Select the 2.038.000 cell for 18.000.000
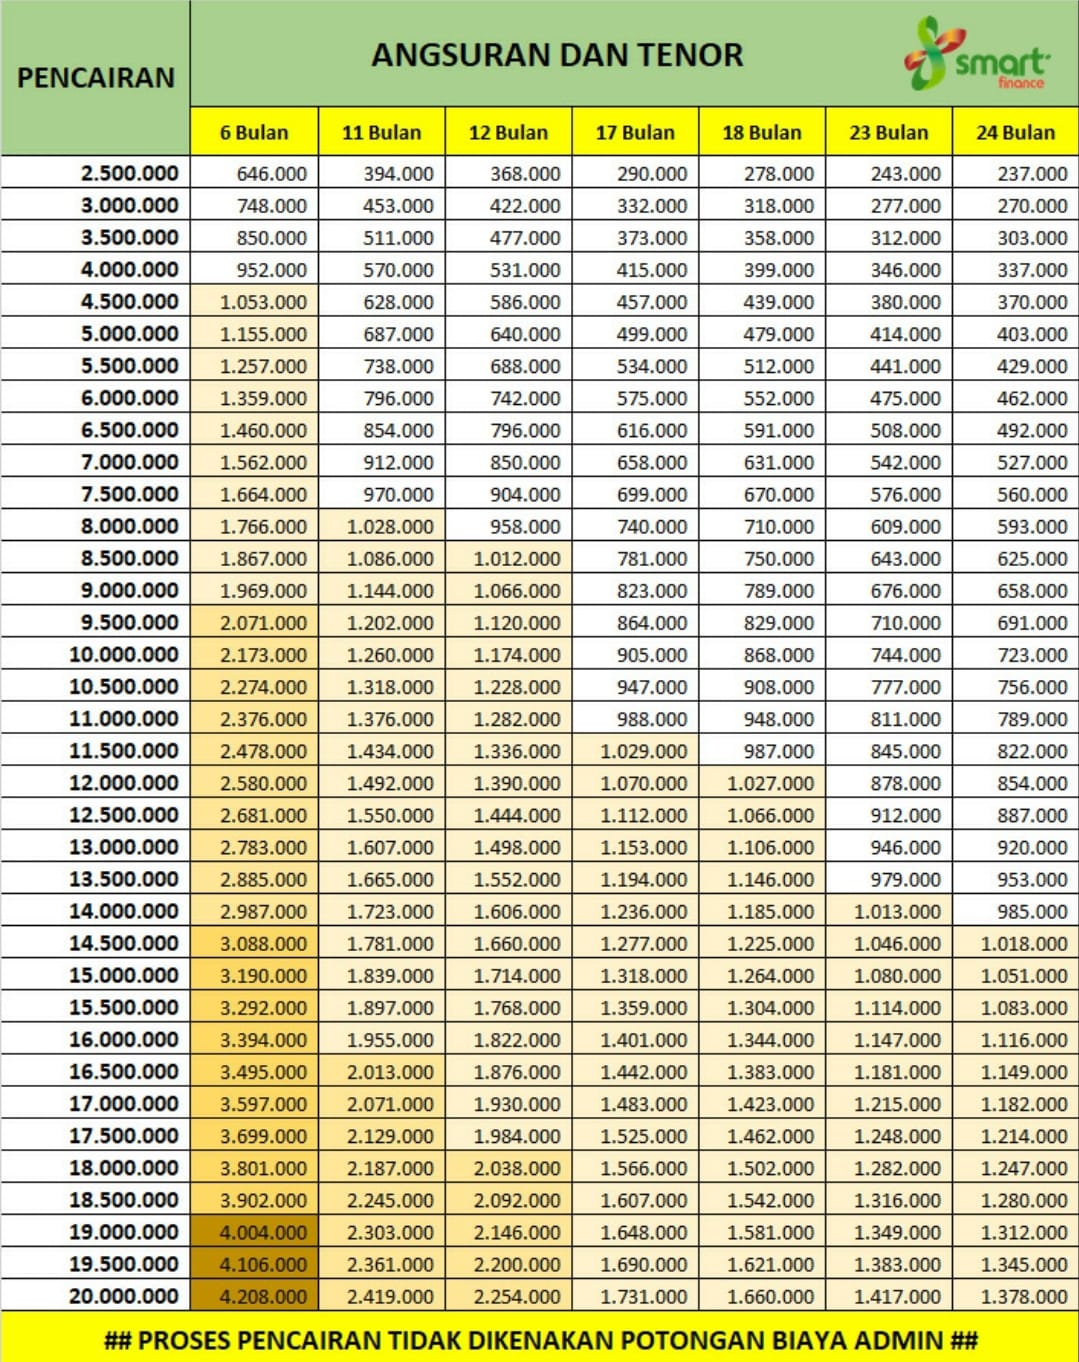The height and width of the screenshot is (1362, 1079). click(508, 1168)
